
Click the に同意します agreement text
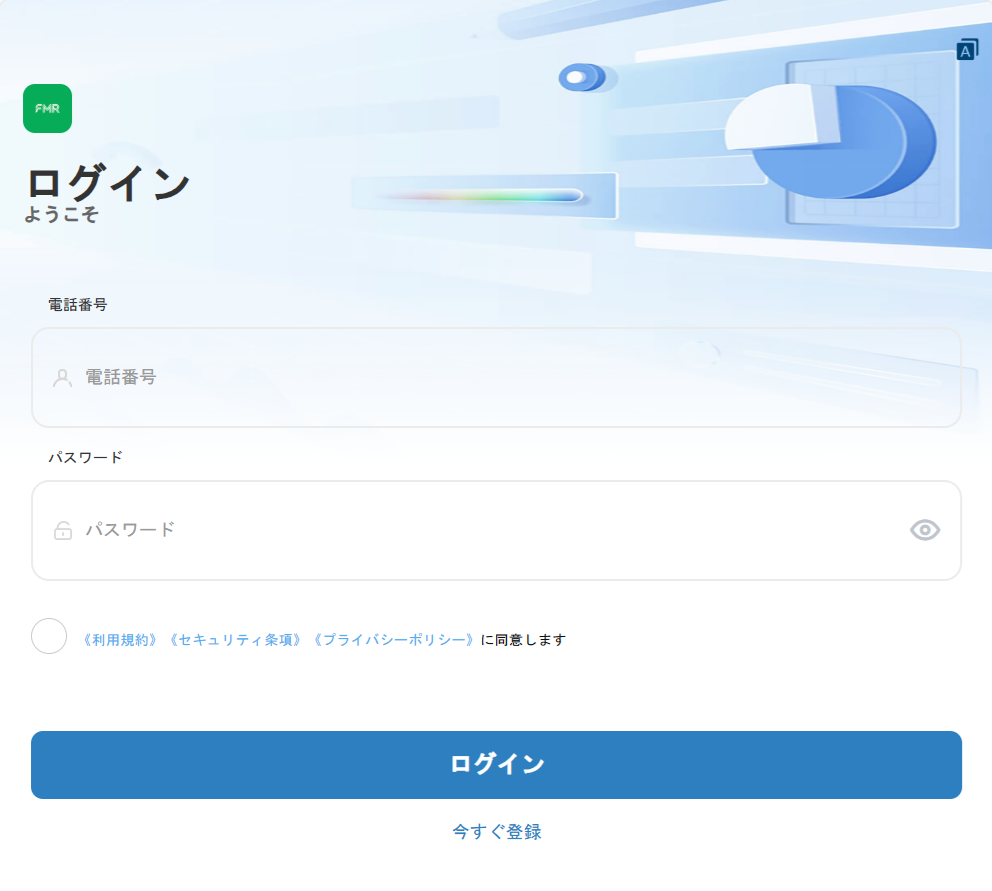523,640
